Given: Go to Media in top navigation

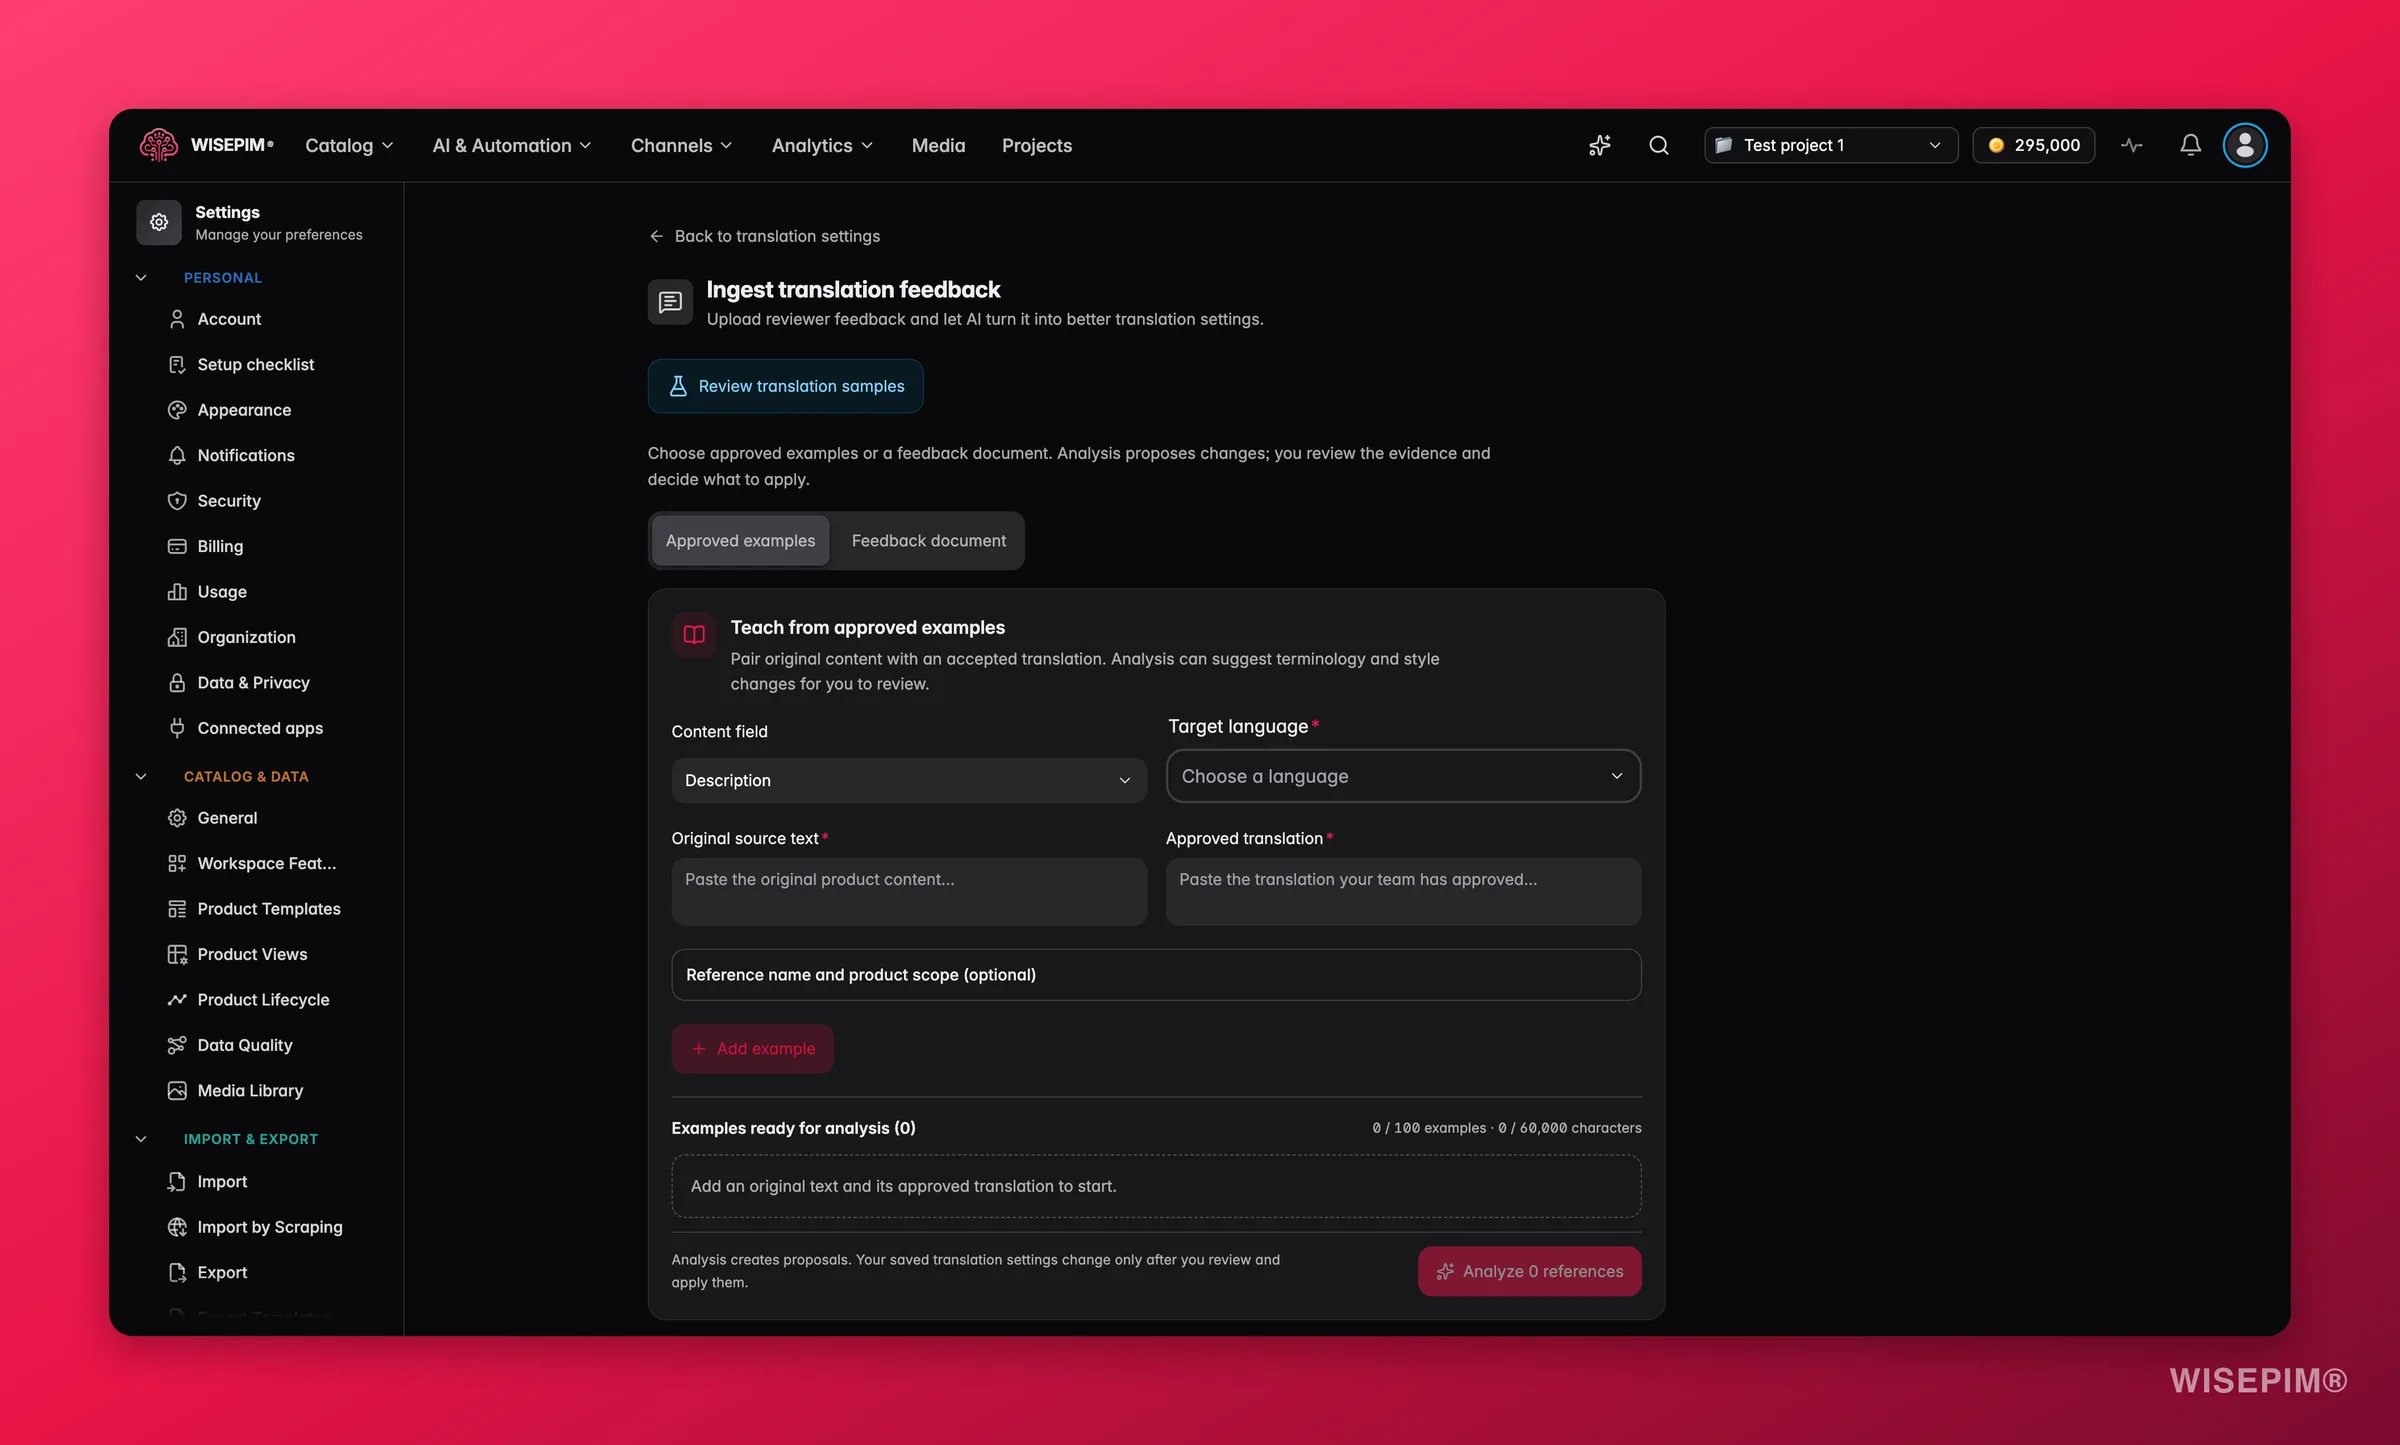Looking at the screenshot, I should [x=938, y=145].
